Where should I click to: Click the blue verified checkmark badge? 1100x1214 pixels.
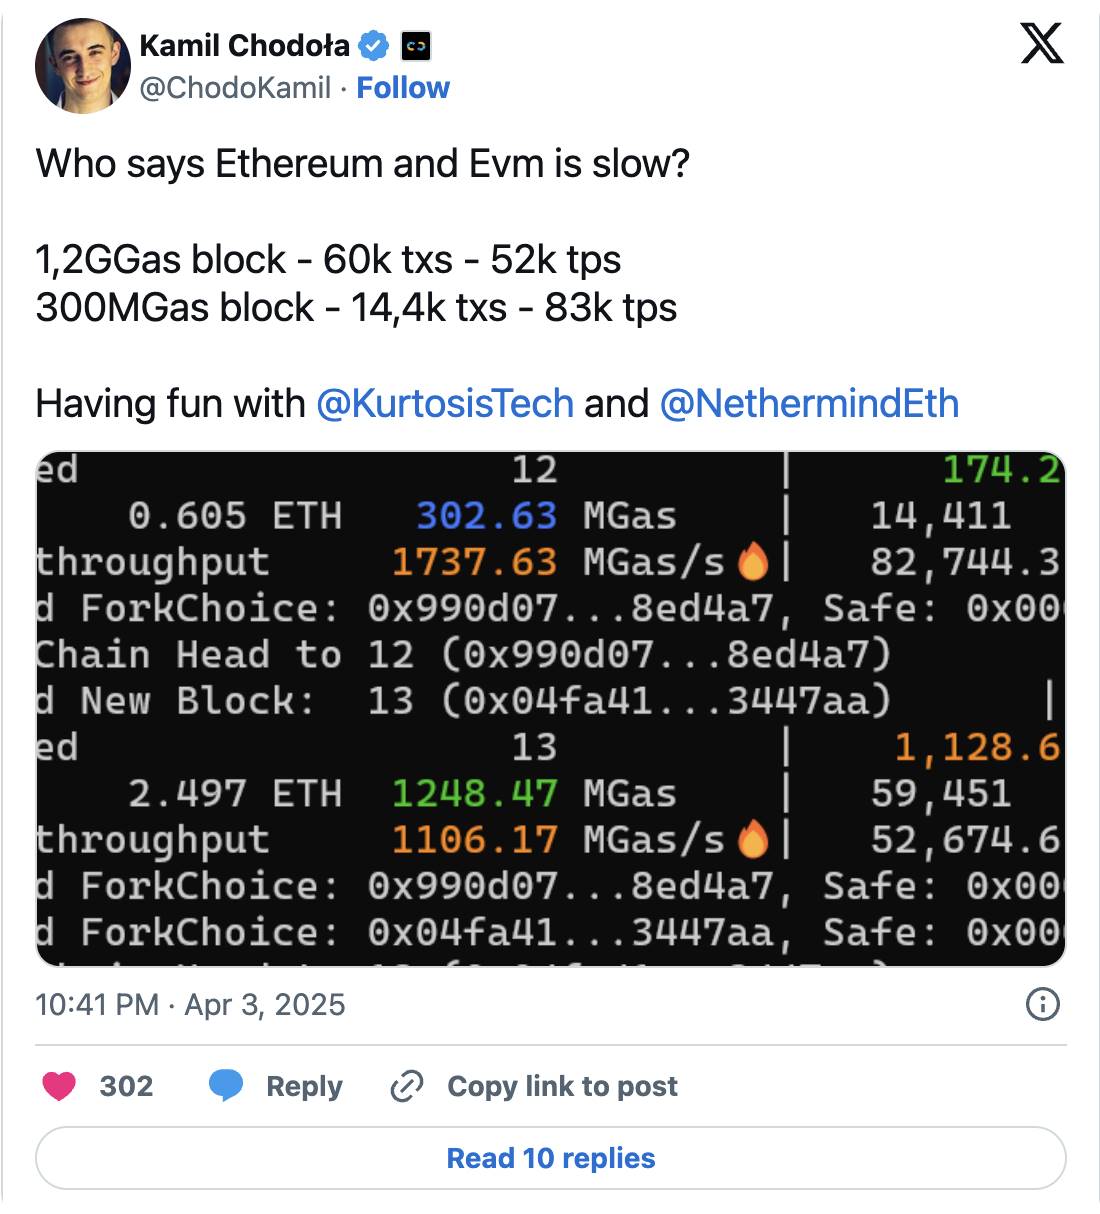(x=374, y=46)
